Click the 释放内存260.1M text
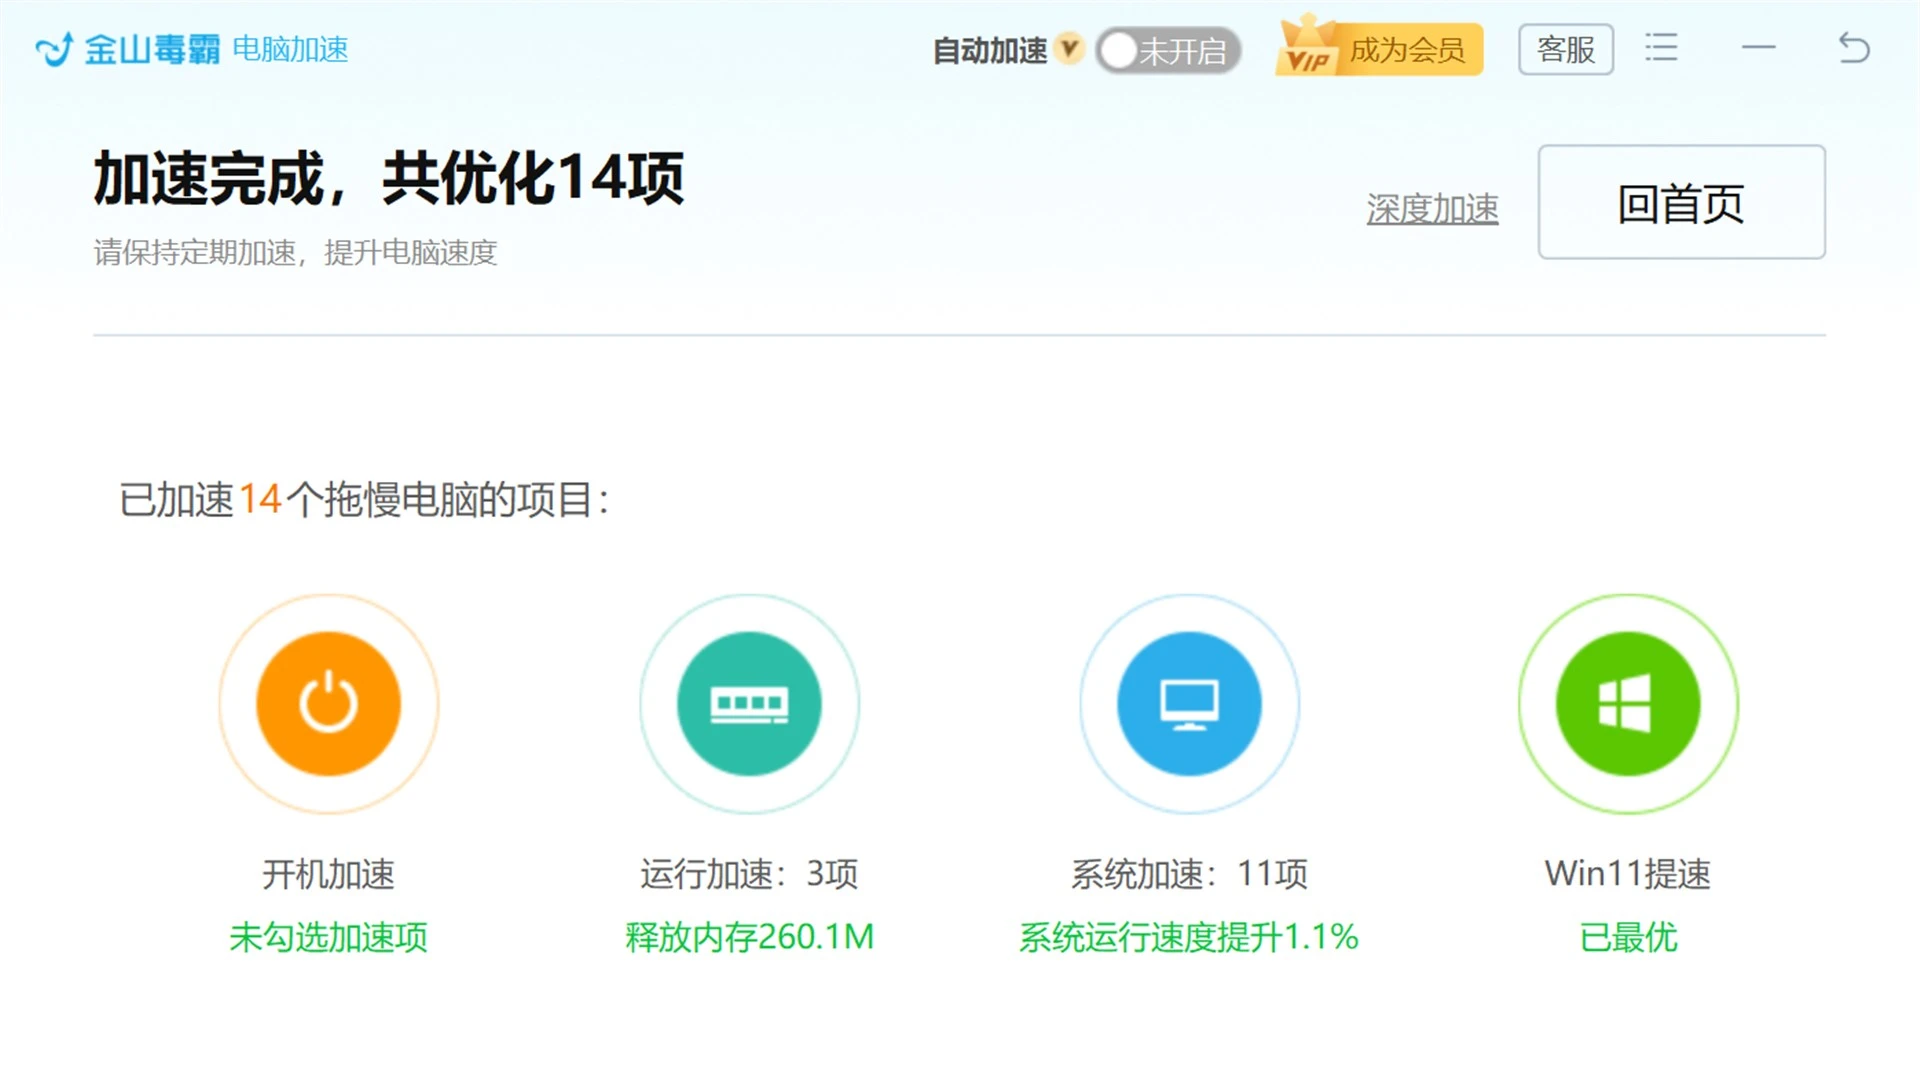Image resolution: width=1920 pixels, height=1080 pixels. (x=749, y=937)
